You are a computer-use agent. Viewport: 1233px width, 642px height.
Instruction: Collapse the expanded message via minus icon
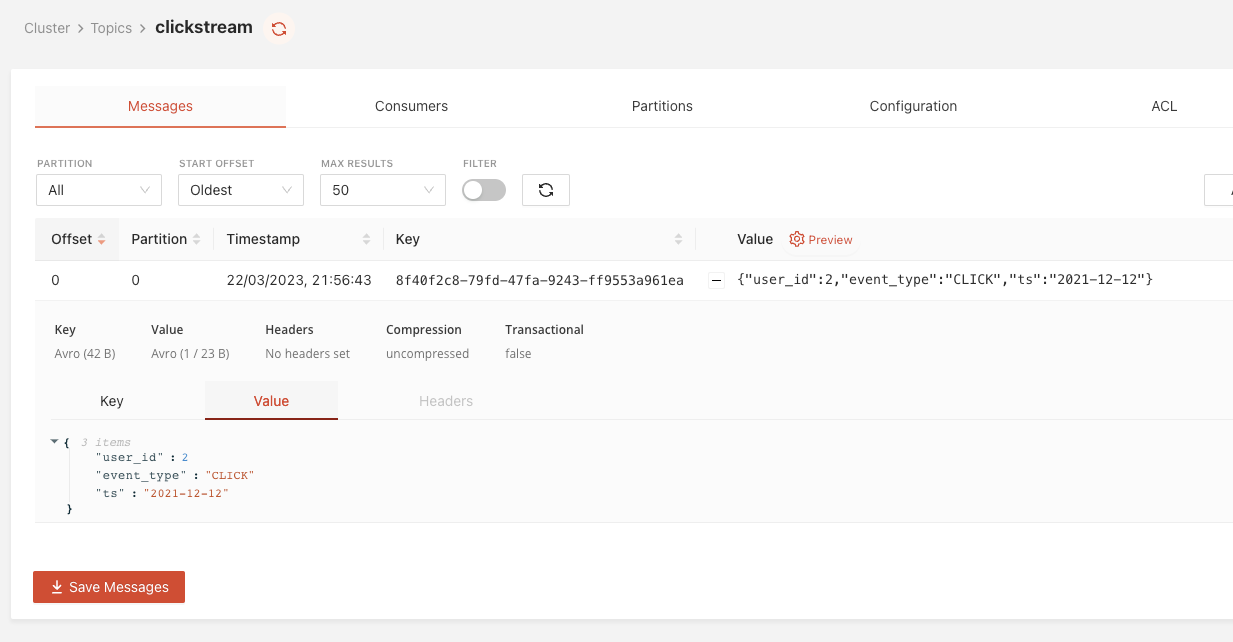(x=716, y=280)
